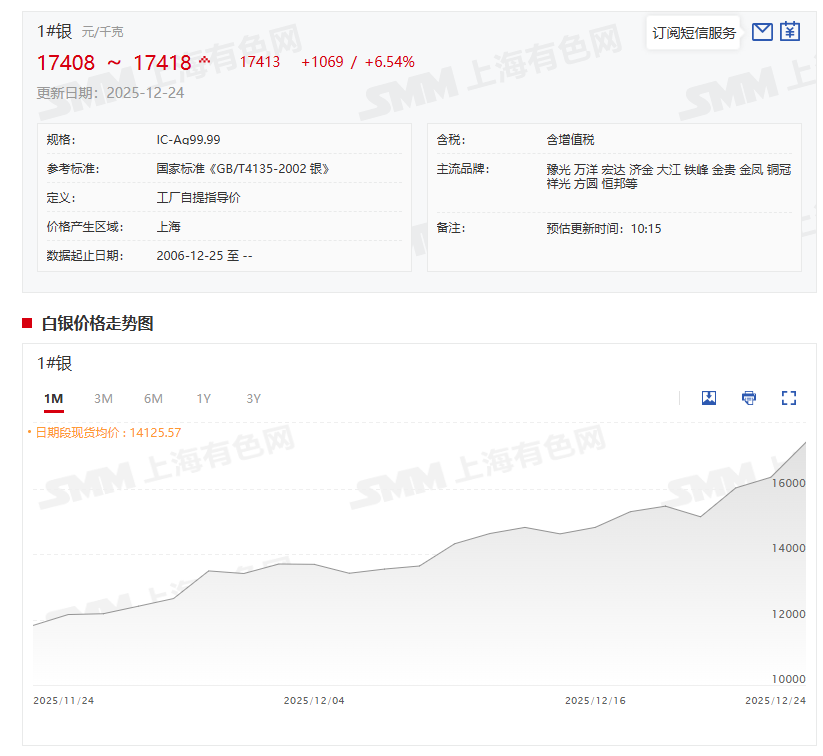Expand chart to fullscreen view
The image size is (823, 756).
click(x=789, y=398)
